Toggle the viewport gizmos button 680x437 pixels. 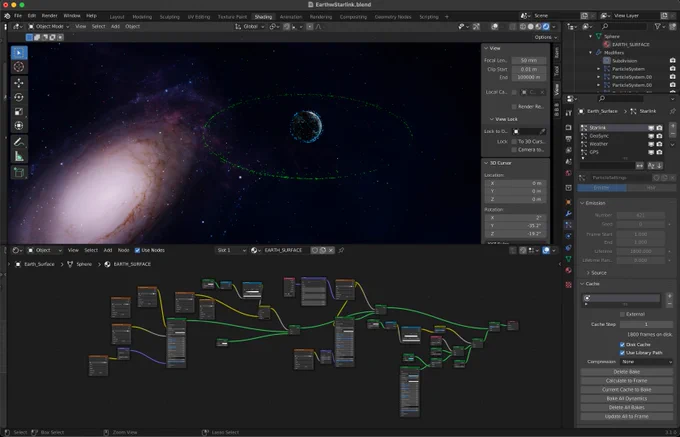pos(476,26)
